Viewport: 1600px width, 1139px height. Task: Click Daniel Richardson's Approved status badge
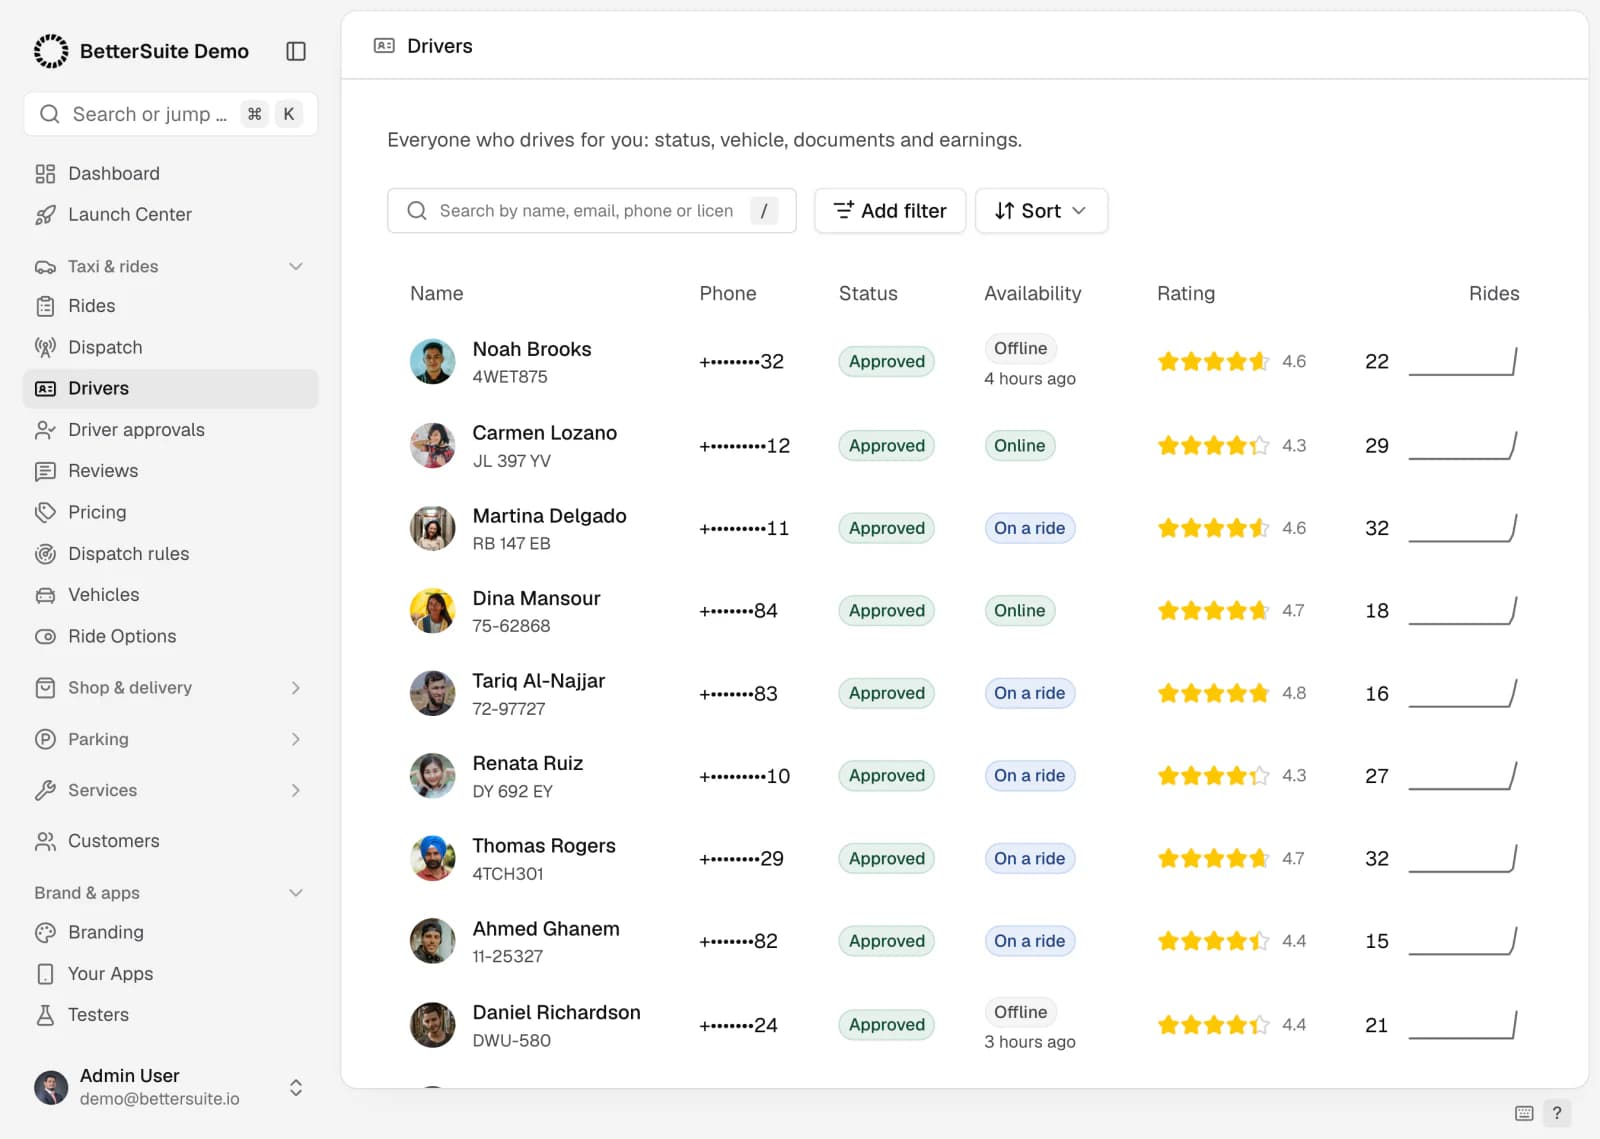[x=887, y=1025]
